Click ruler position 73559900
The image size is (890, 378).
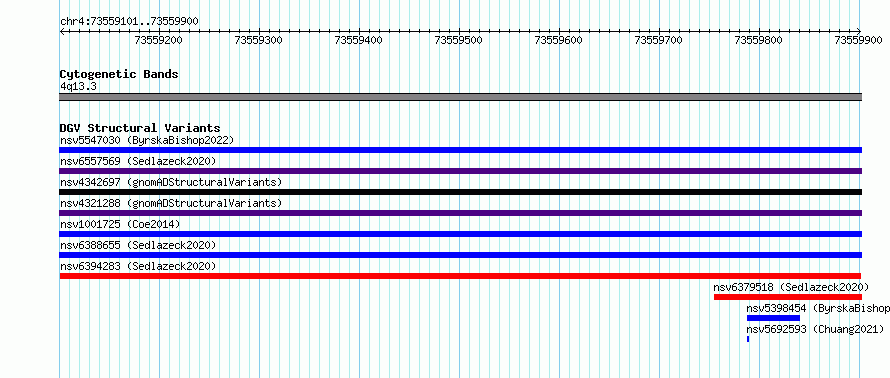(x=859, y=40)
